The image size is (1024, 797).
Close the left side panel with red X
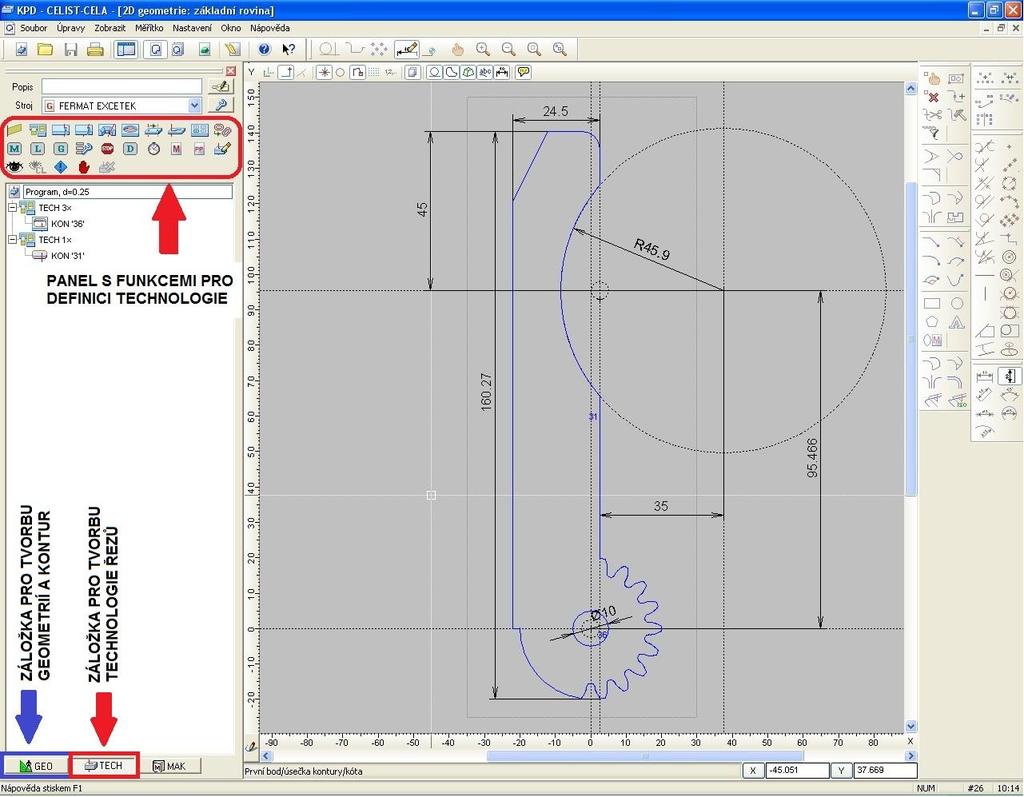[231, 71]
